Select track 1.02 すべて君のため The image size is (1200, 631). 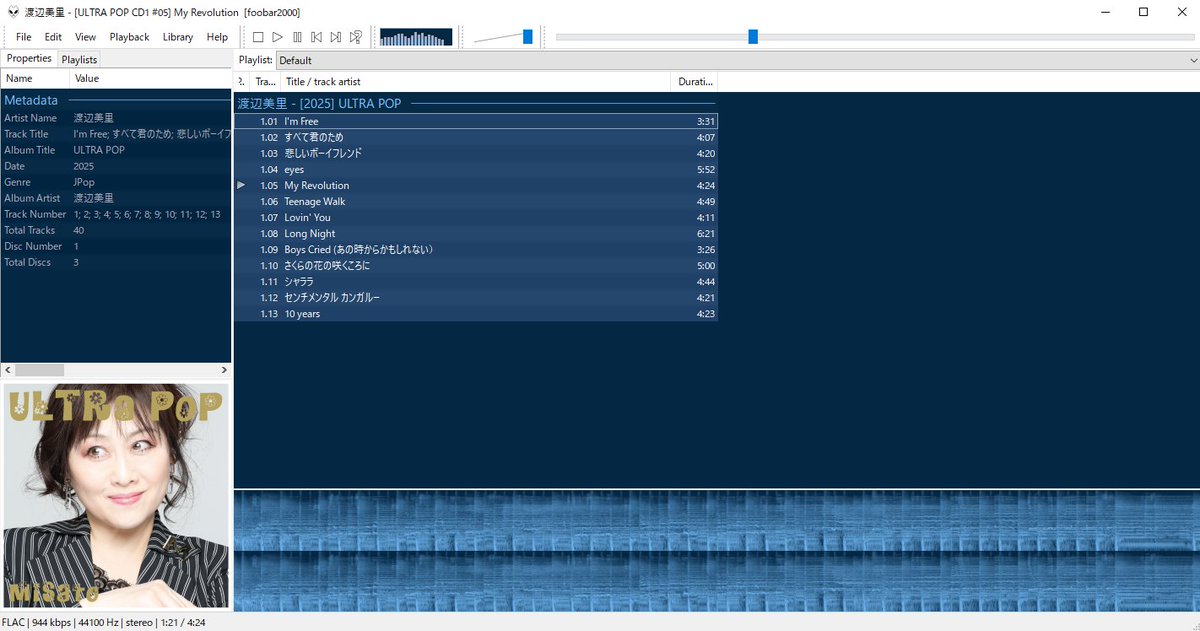coord(476,137)
